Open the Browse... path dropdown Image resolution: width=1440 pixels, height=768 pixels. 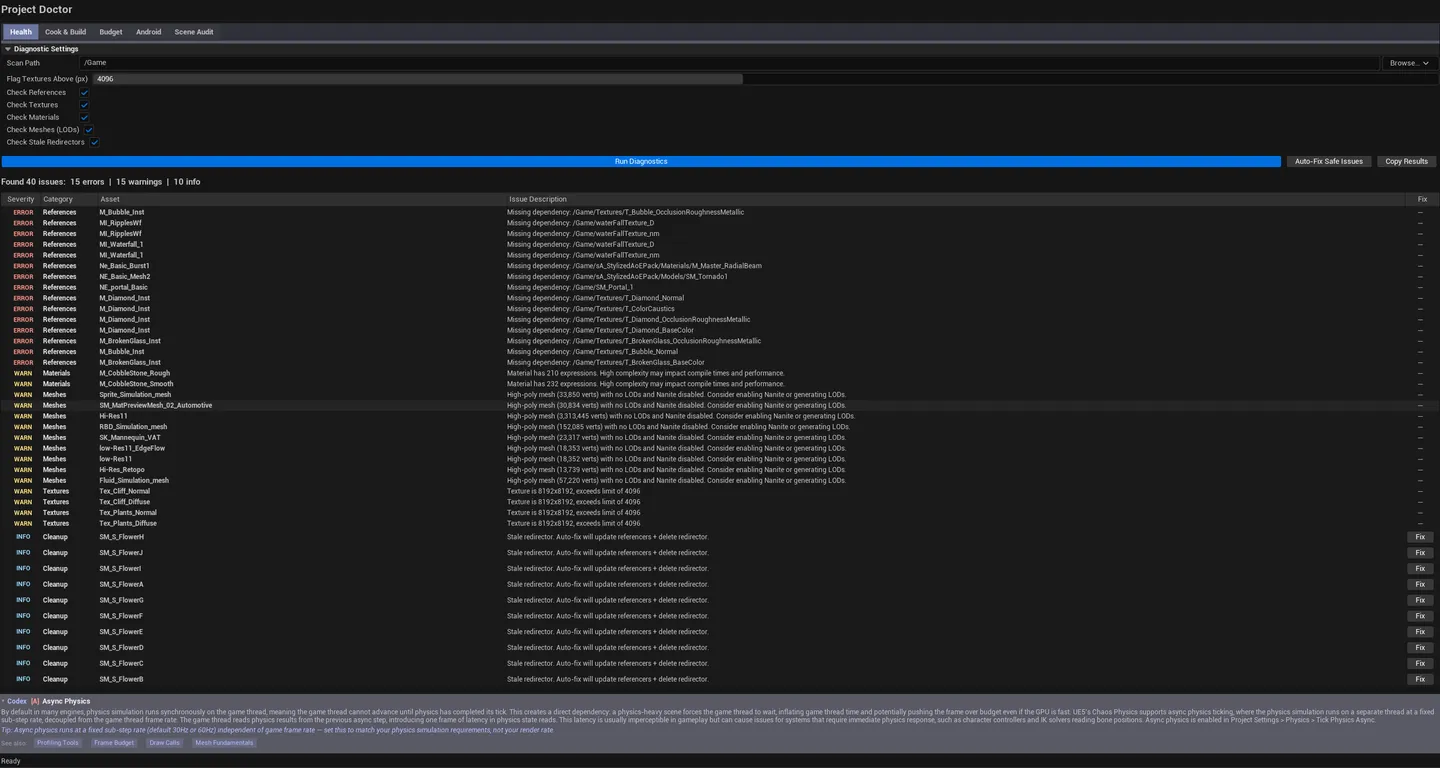[1409, 63]
